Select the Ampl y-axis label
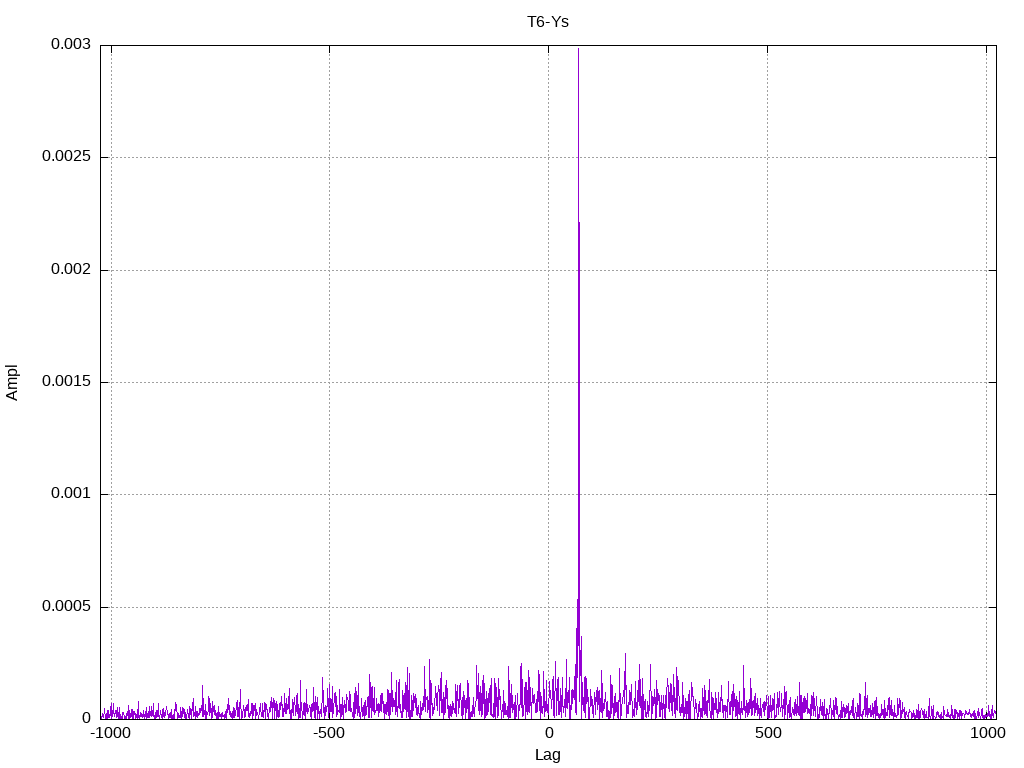Screen dimensions: 1024x768 [x=12, y=382]
